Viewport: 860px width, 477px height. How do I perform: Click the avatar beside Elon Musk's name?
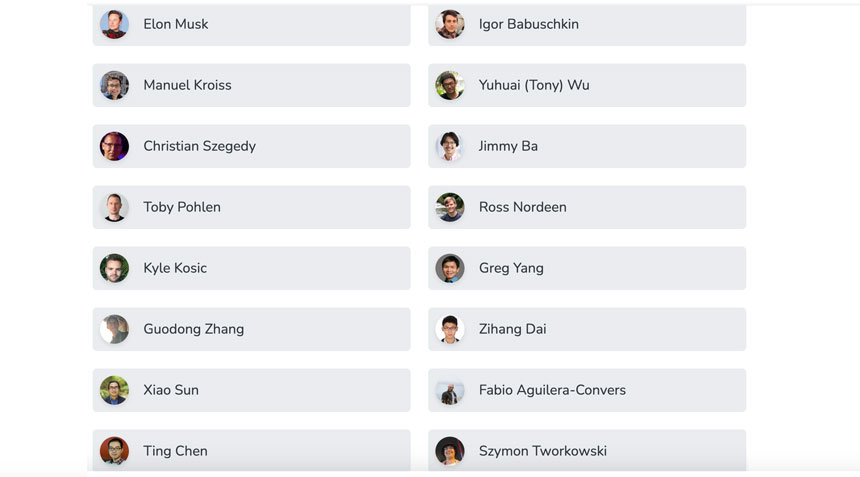114,24
